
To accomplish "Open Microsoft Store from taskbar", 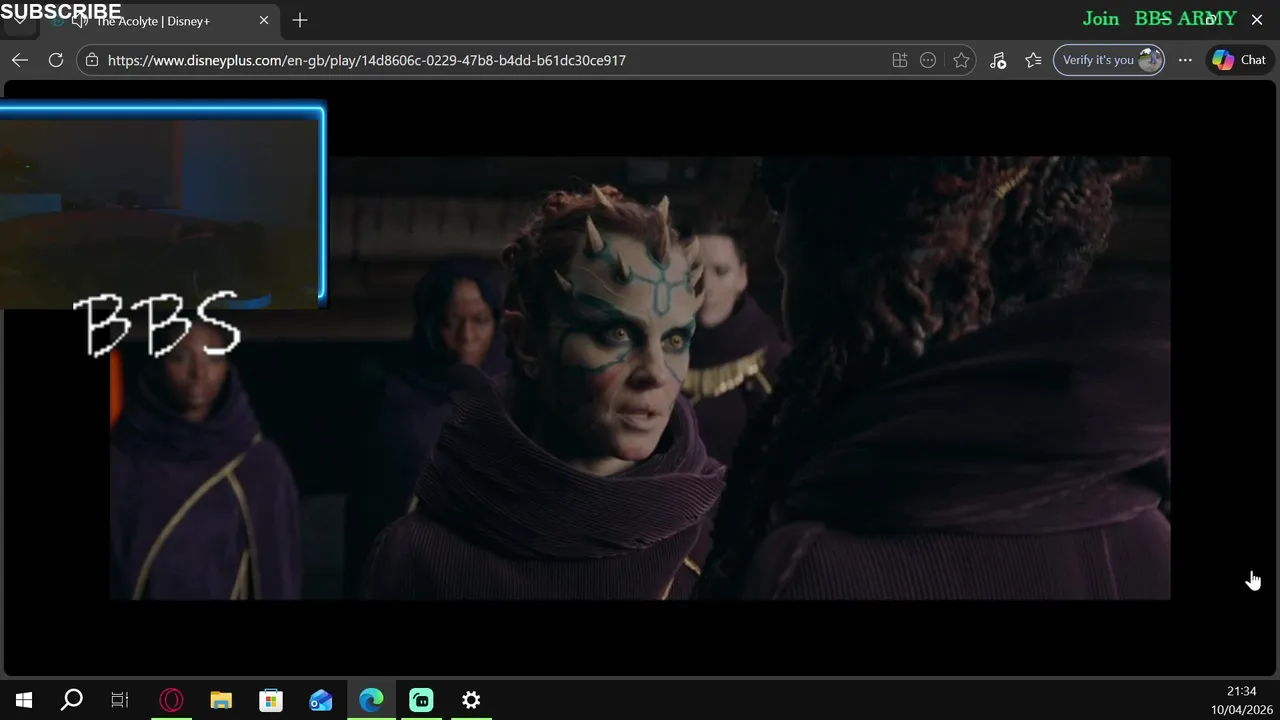I will coord(271,700).
